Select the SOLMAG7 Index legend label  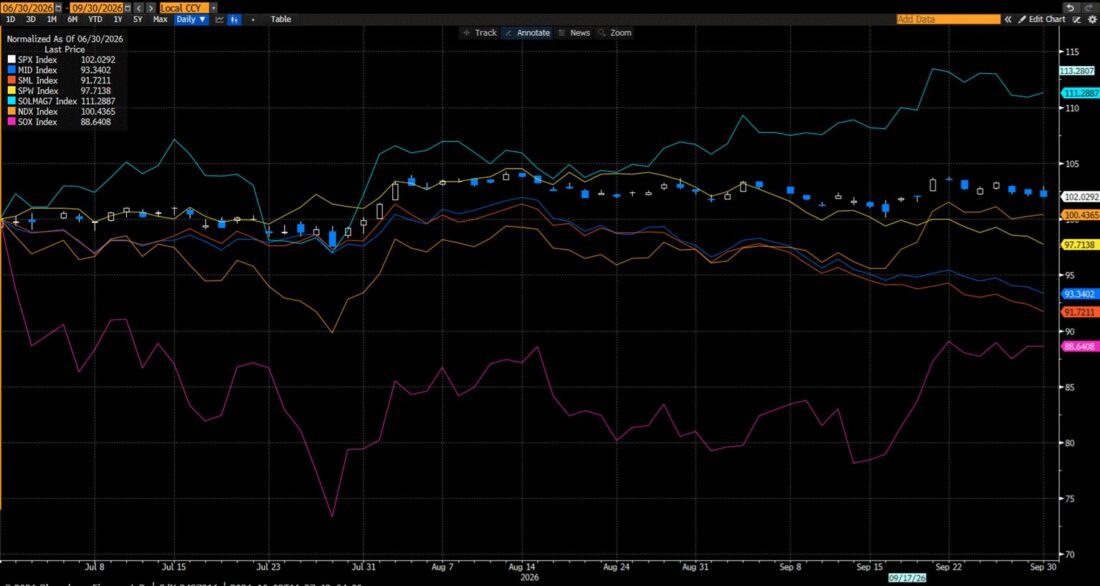48,101
